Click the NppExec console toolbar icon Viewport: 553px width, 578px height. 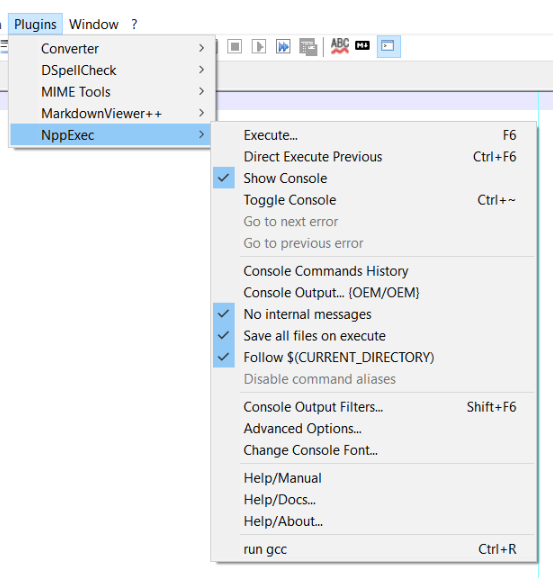[x=388, y=46]
